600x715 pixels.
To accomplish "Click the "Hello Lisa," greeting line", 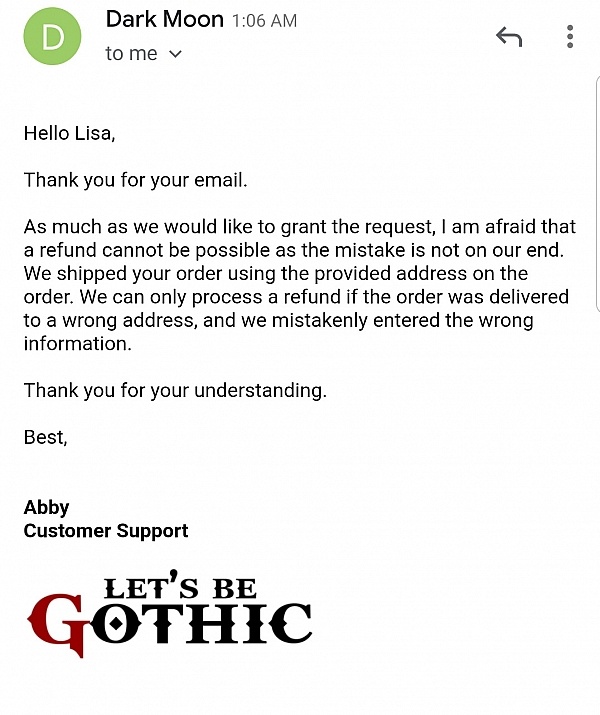I will point(69,134).
